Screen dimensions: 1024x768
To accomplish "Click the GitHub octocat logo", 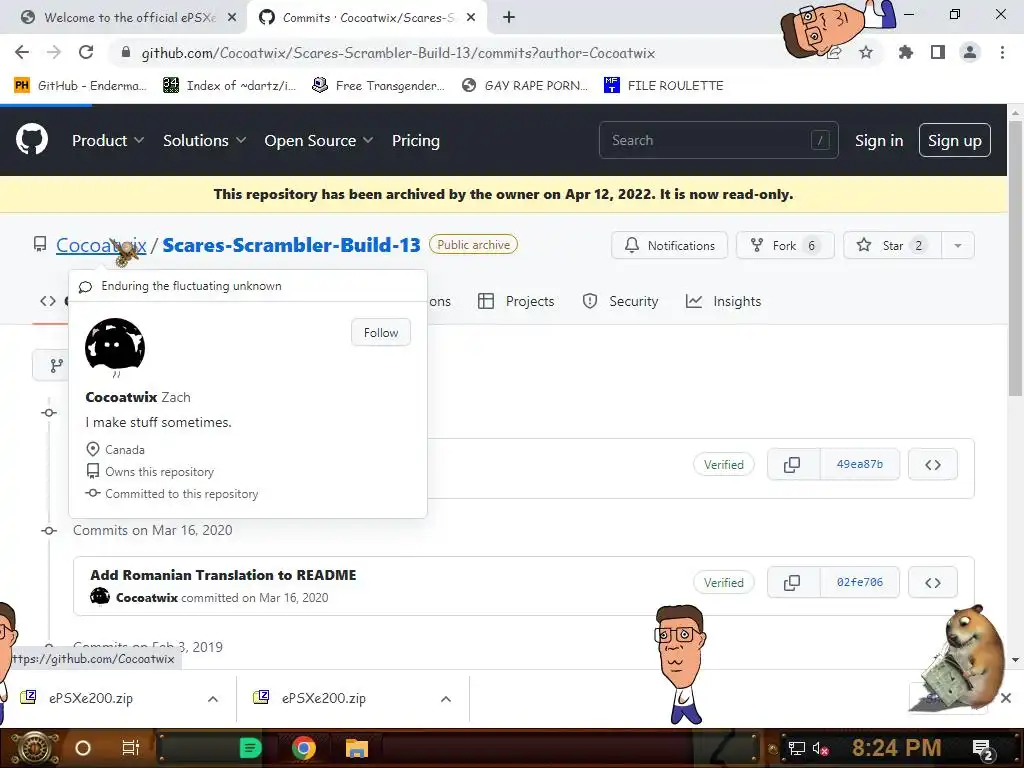I will tap(31, 140).
